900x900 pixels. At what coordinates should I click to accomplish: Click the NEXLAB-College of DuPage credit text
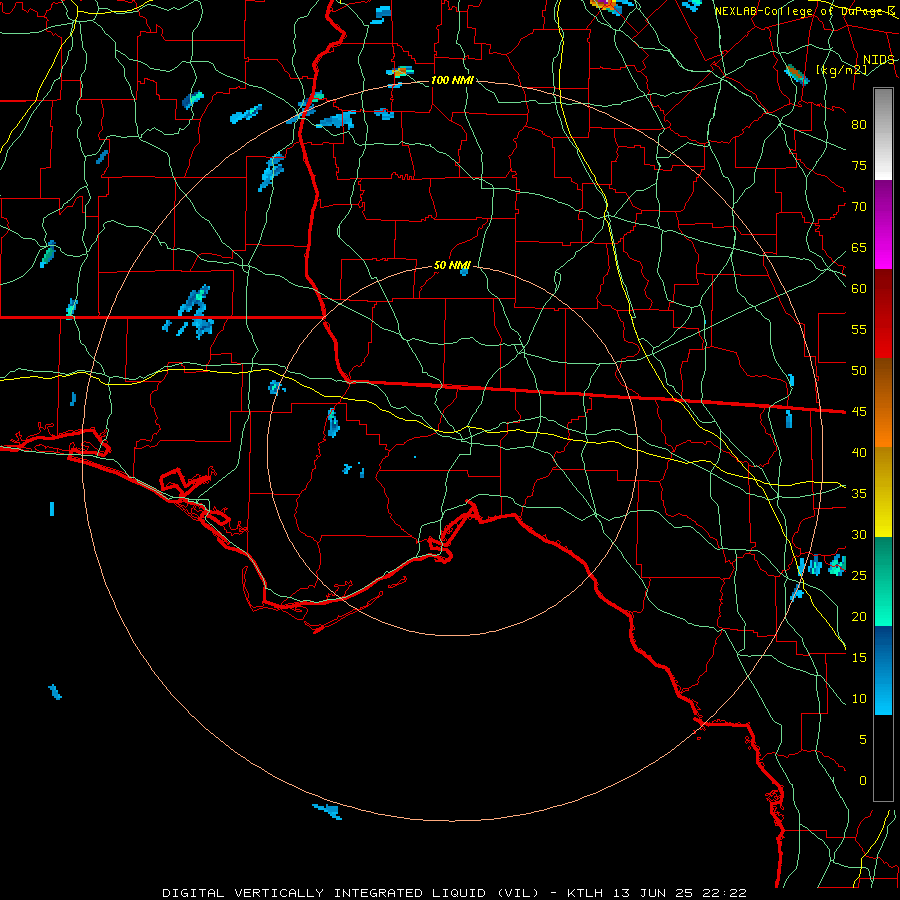pyautogui.click(x=805, y=11)
